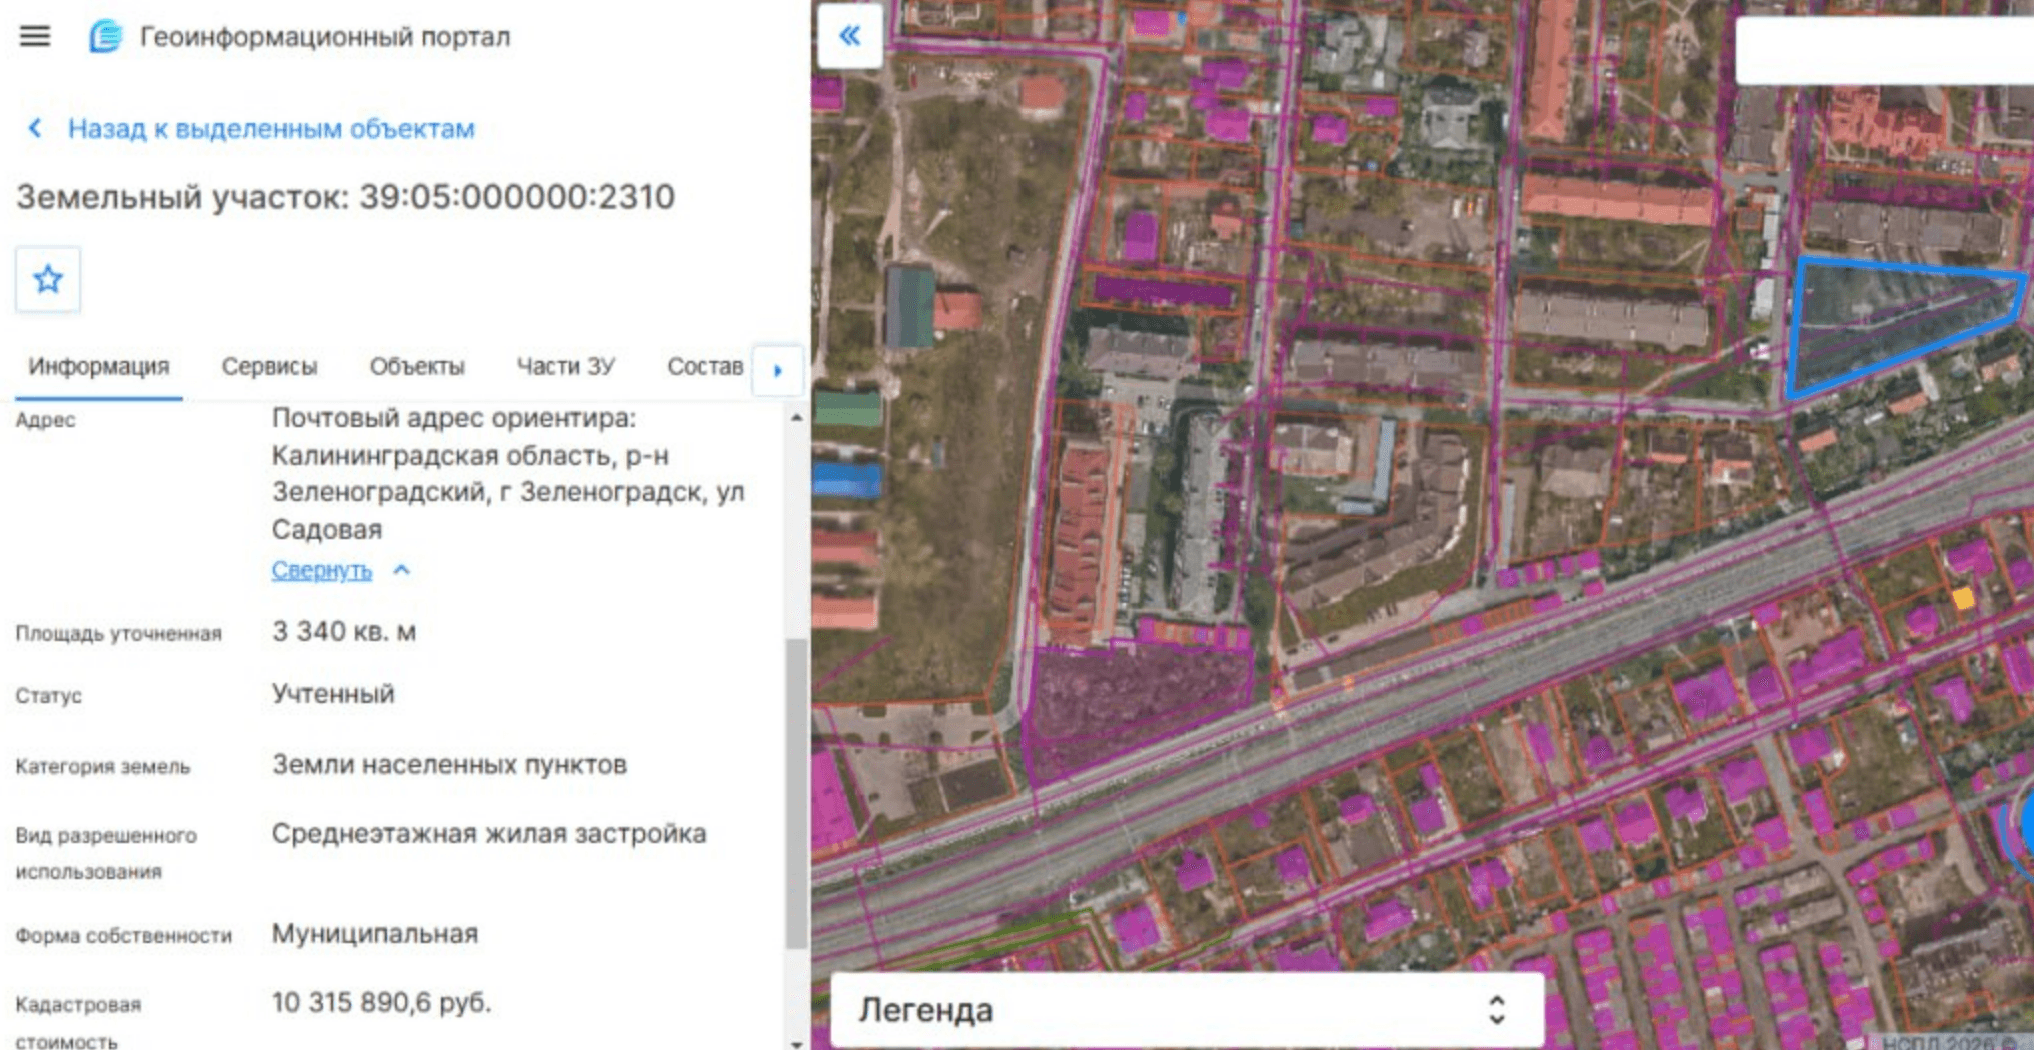Select the Объекты tab
This screenshot has height=1050, width=2034.
[x=417, y=366]
